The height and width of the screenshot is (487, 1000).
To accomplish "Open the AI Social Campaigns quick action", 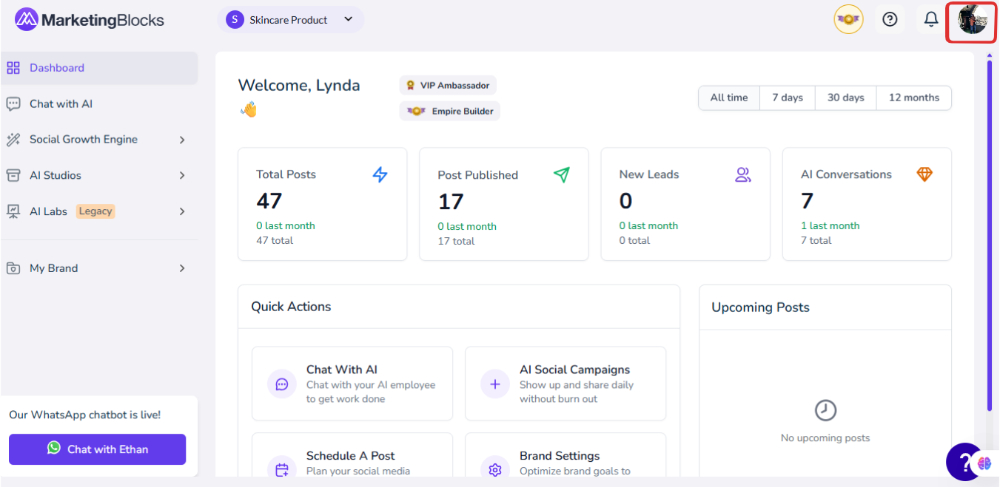I will (x=565, y=384).
